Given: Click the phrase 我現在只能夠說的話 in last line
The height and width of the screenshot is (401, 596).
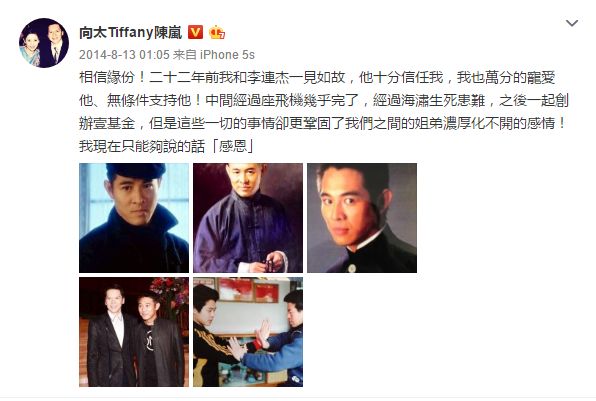Looking at the screenshot, I should 142,146.
